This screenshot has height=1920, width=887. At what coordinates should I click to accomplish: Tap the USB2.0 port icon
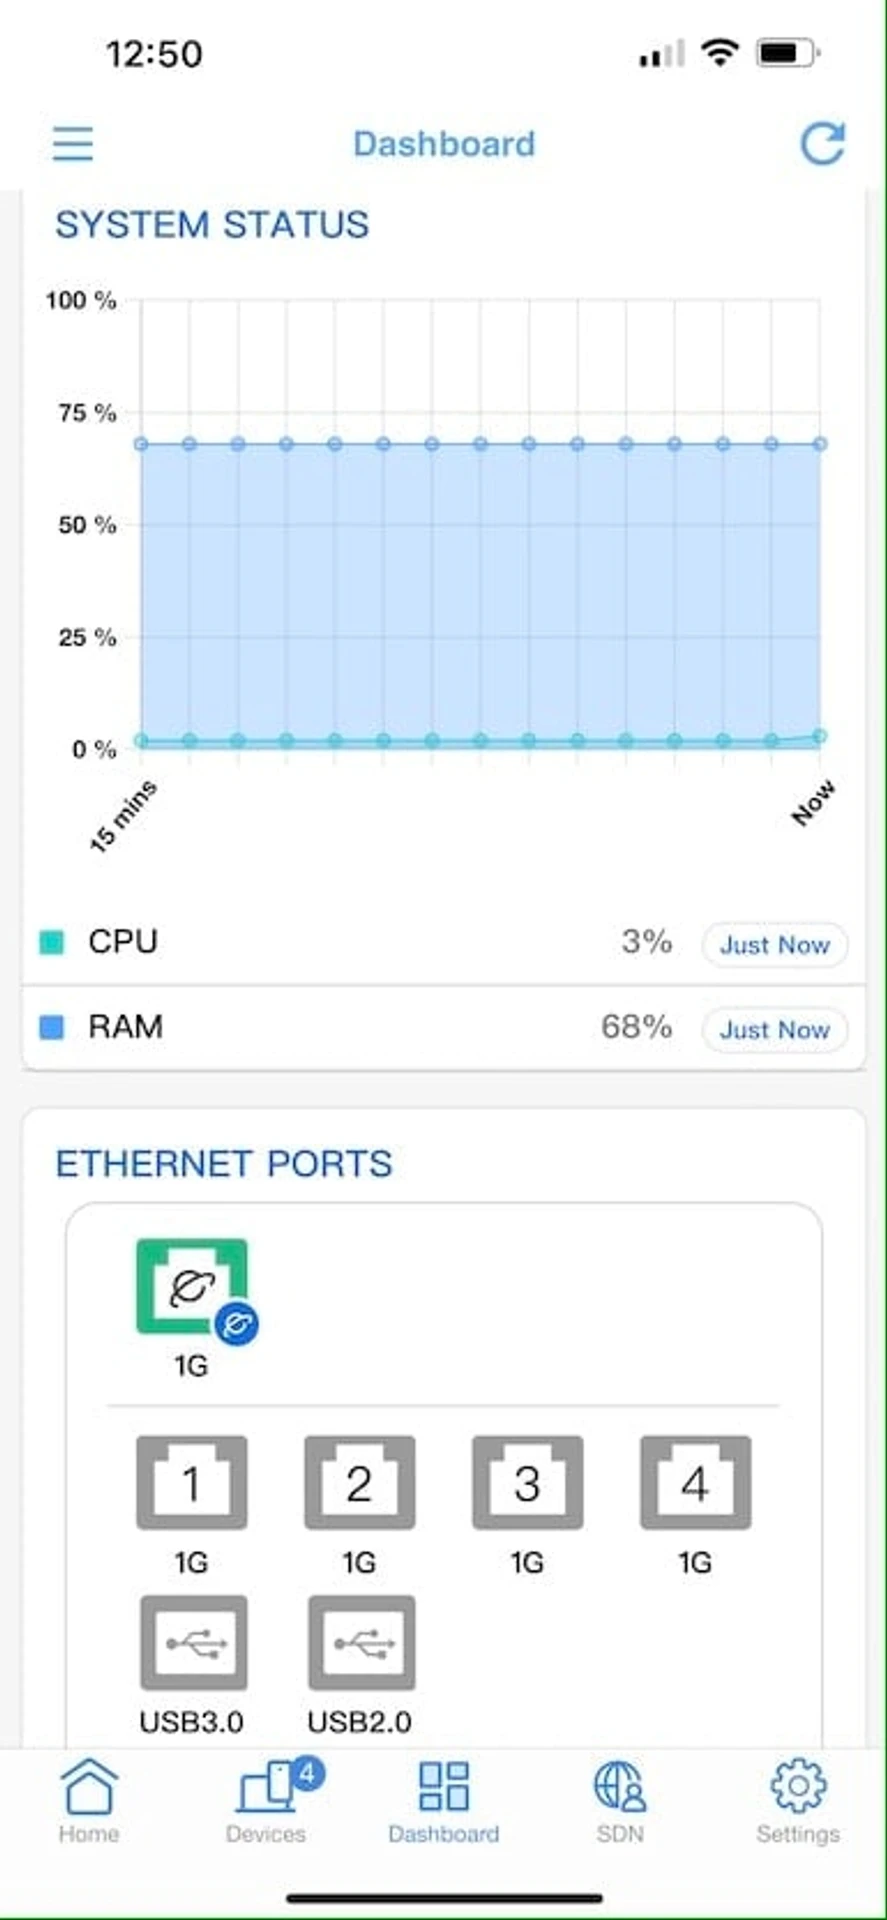(x=361, y=1643)
